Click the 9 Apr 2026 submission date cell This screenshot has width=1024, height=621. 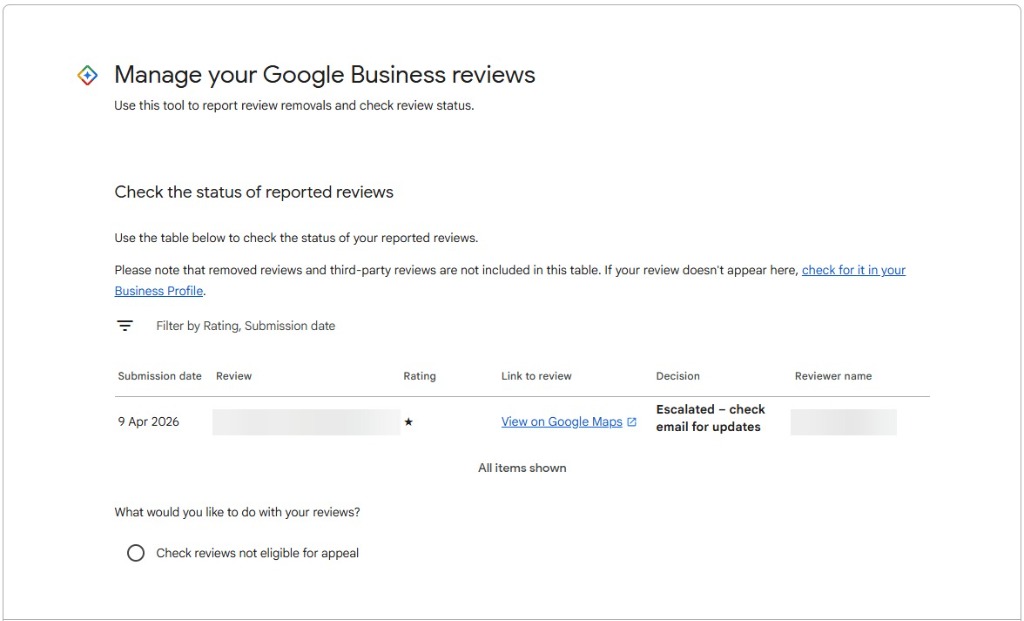(x=148, y=422)
